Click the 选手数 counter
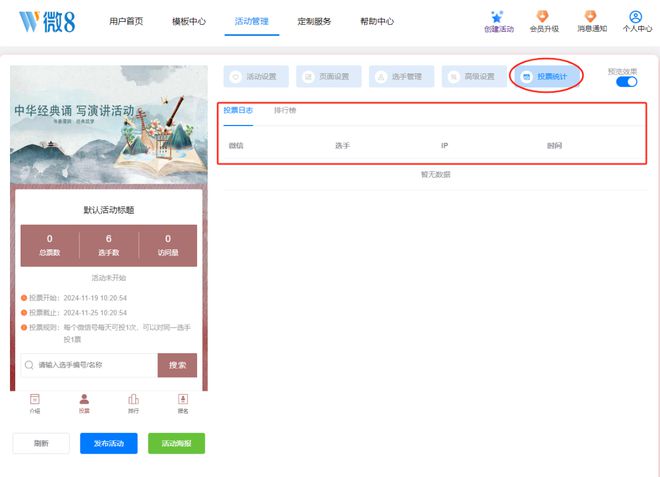 coord(109,245)
